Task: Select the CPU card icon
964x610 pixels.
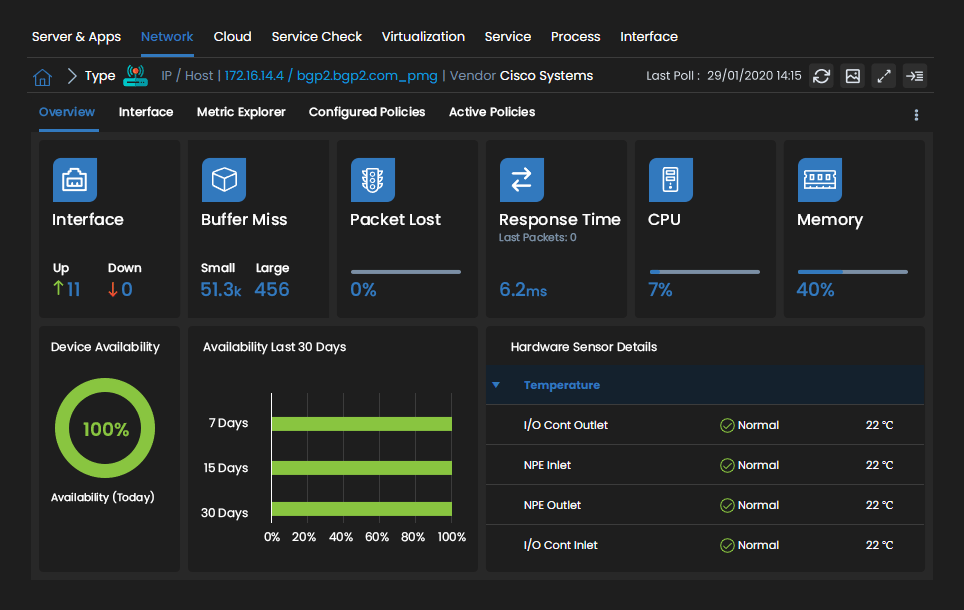Action: 670,180
